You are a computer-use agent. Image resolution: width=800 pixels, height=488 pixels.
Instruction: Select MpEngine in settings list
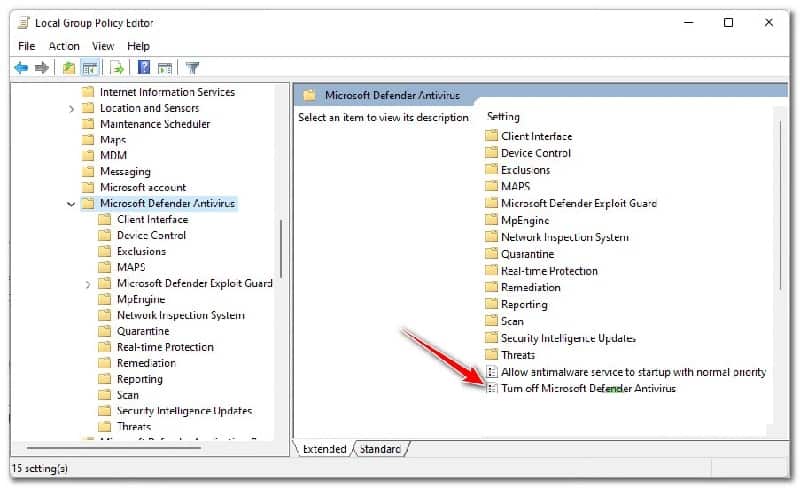click(x=525, y=220)
